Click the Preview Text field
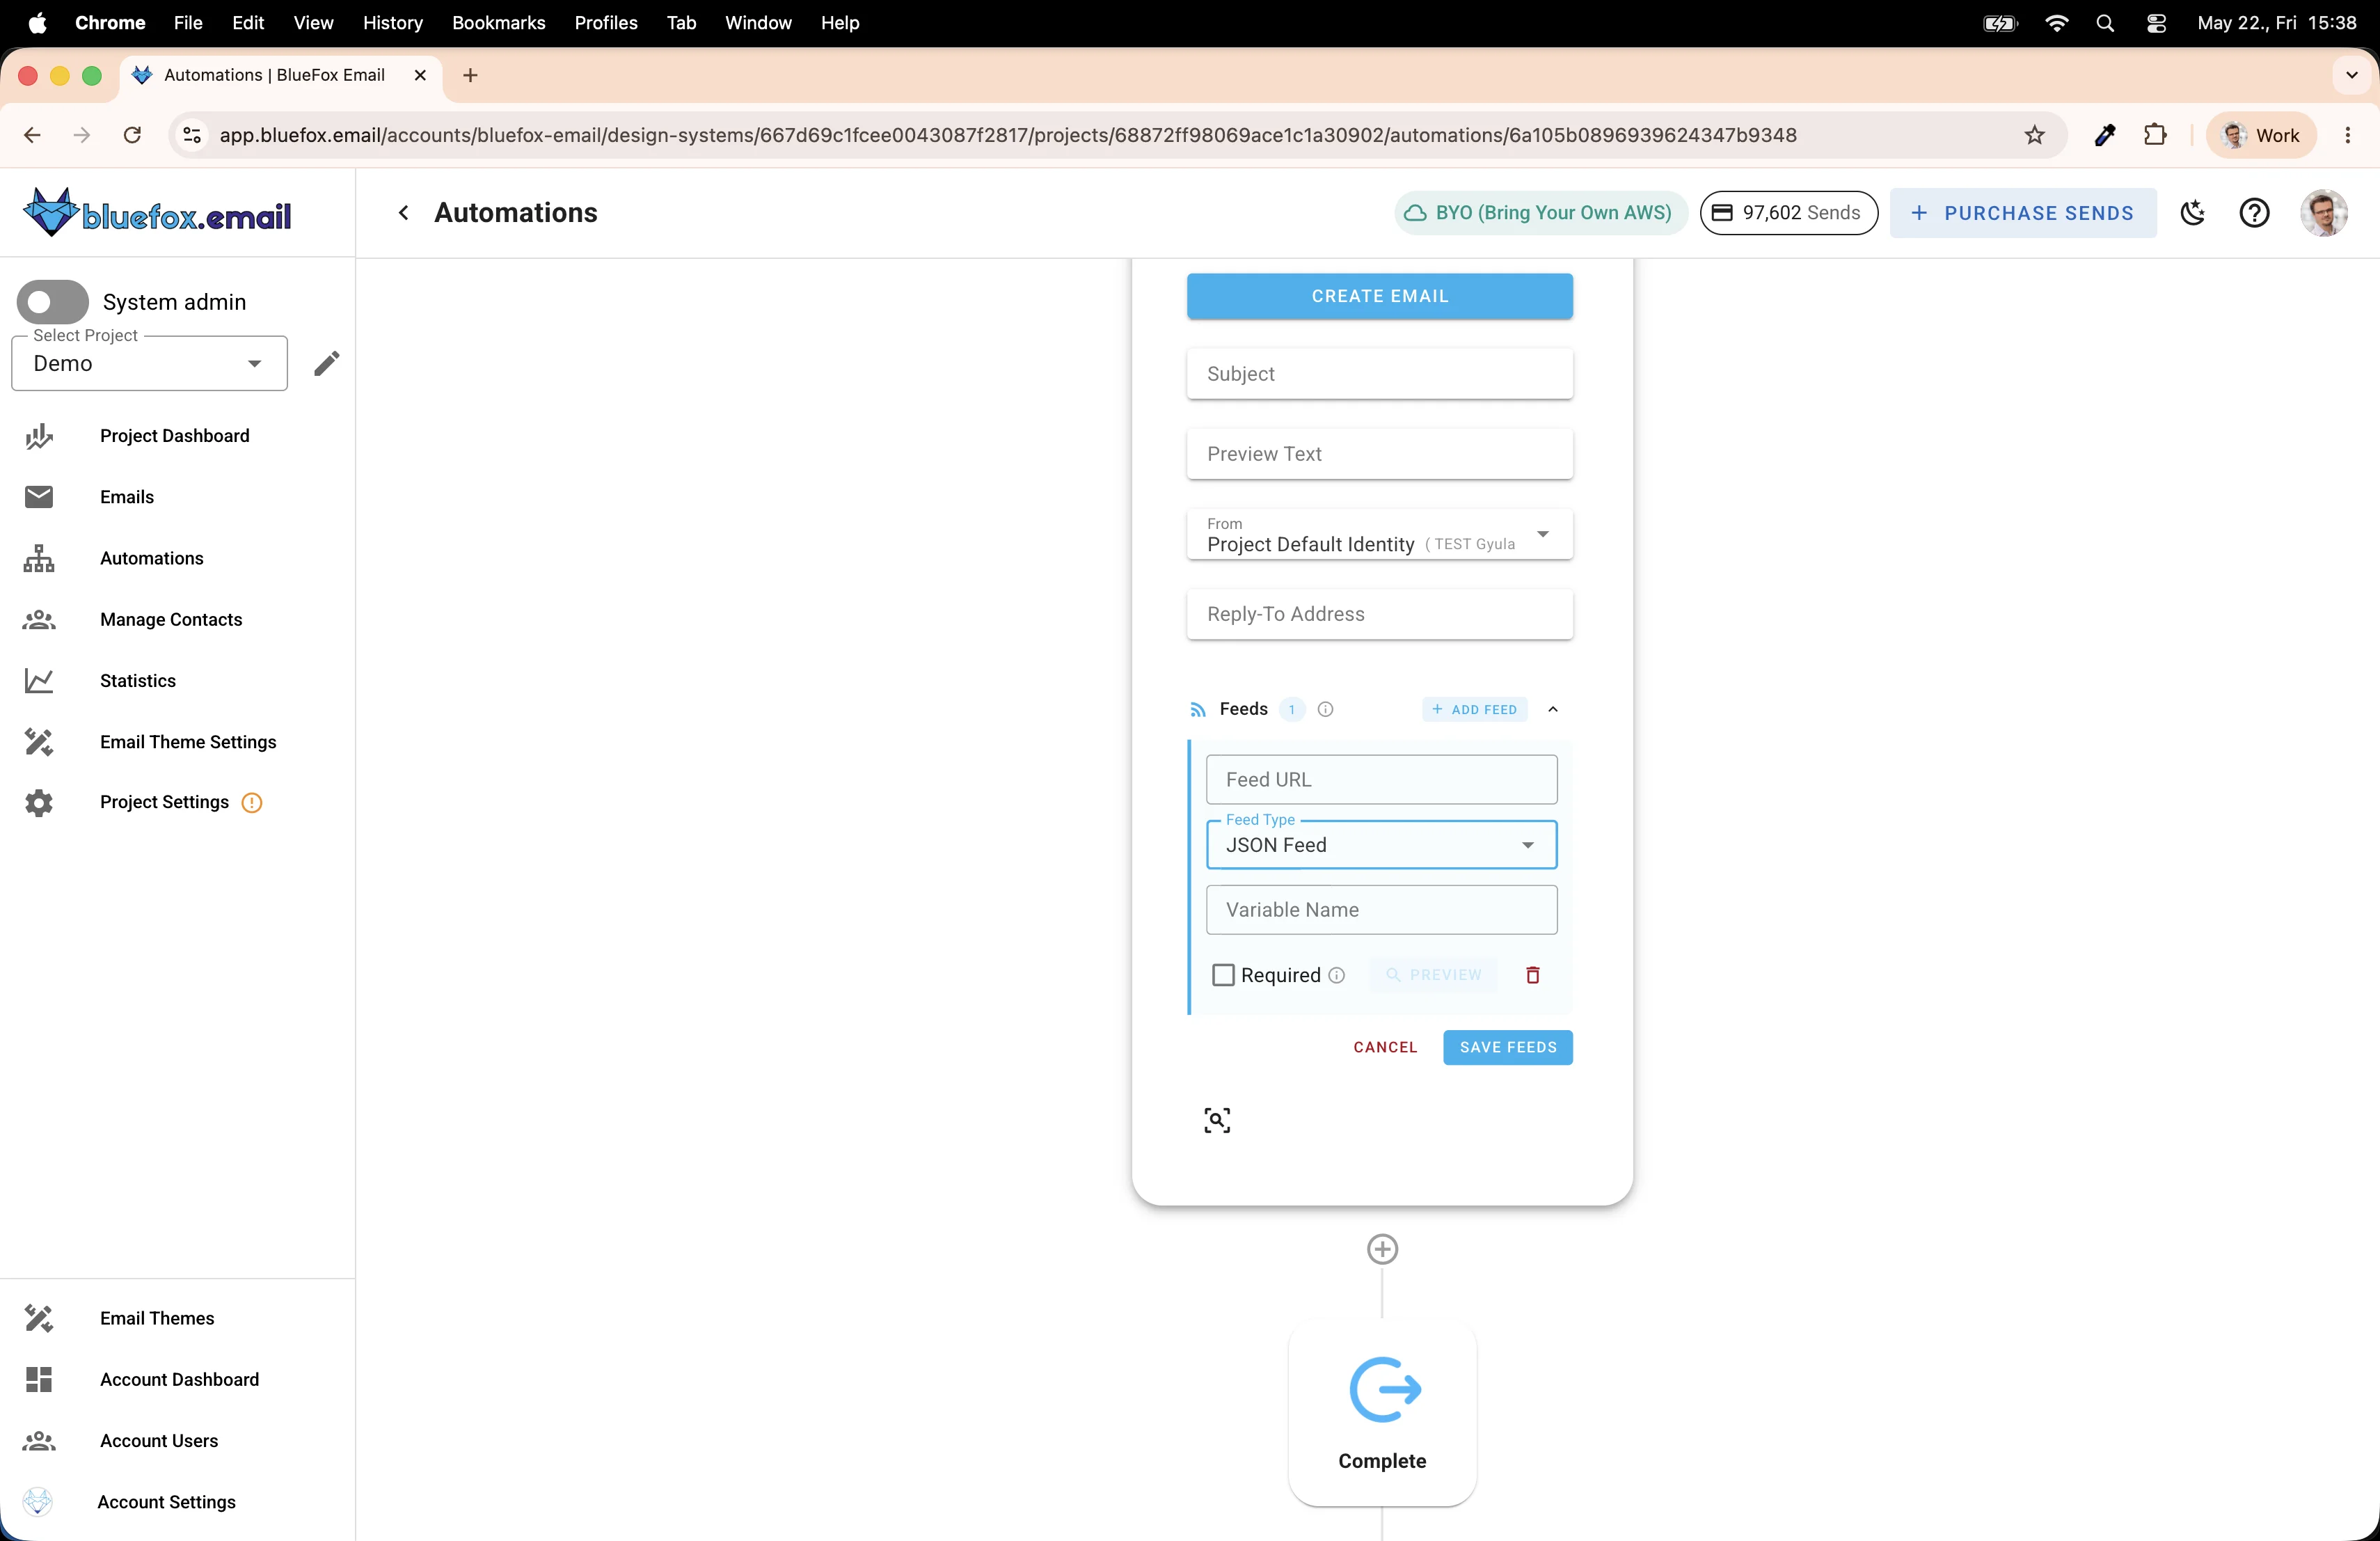The width and height of the screenshot is (2380, 1541). click(x=1380, y=454)
